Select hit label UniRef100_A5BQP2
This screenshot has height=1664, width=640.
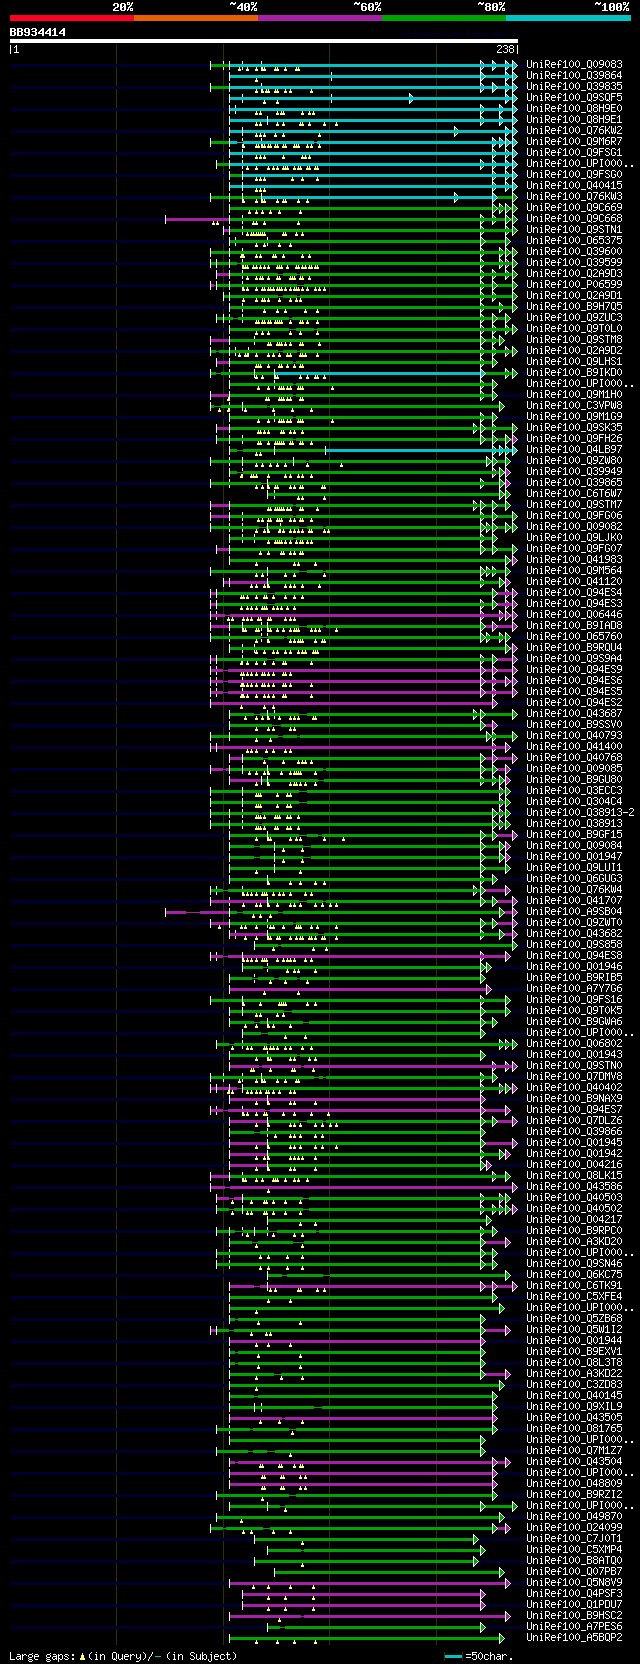574,1637
